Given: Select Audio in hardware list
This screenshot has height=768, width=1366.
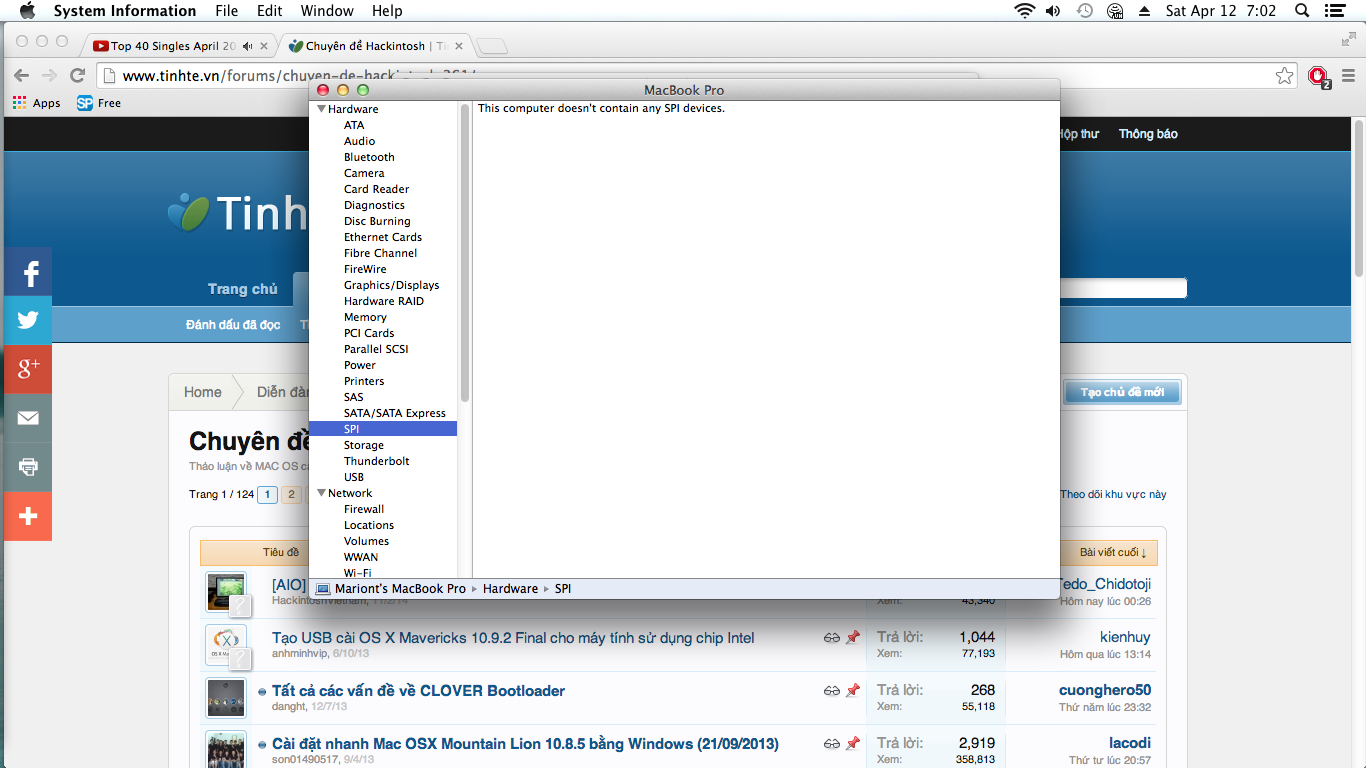Looking at the screenshot, I should pyautogui.click(x=360, y=141).
